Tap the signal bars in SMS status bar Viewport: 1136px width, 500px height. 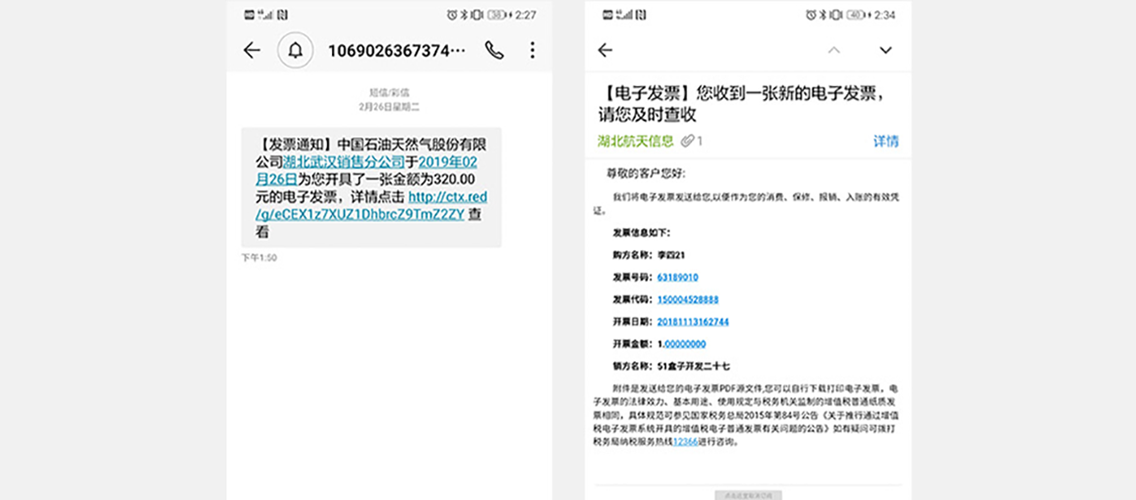[x=266, y=14]
